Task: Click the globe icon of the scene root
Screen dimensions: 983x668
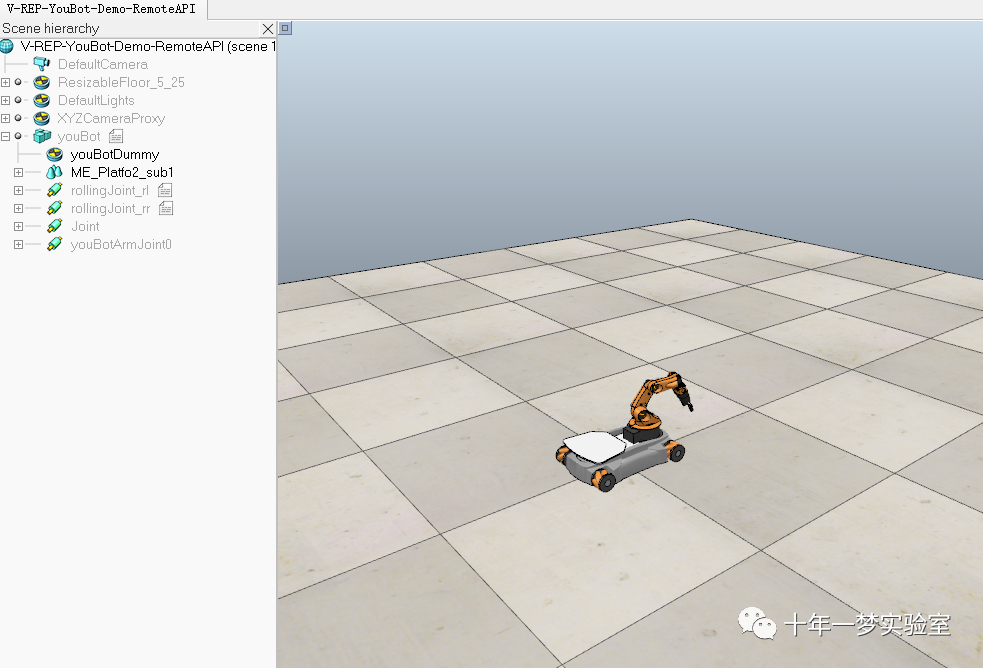Action: point(7,46)
